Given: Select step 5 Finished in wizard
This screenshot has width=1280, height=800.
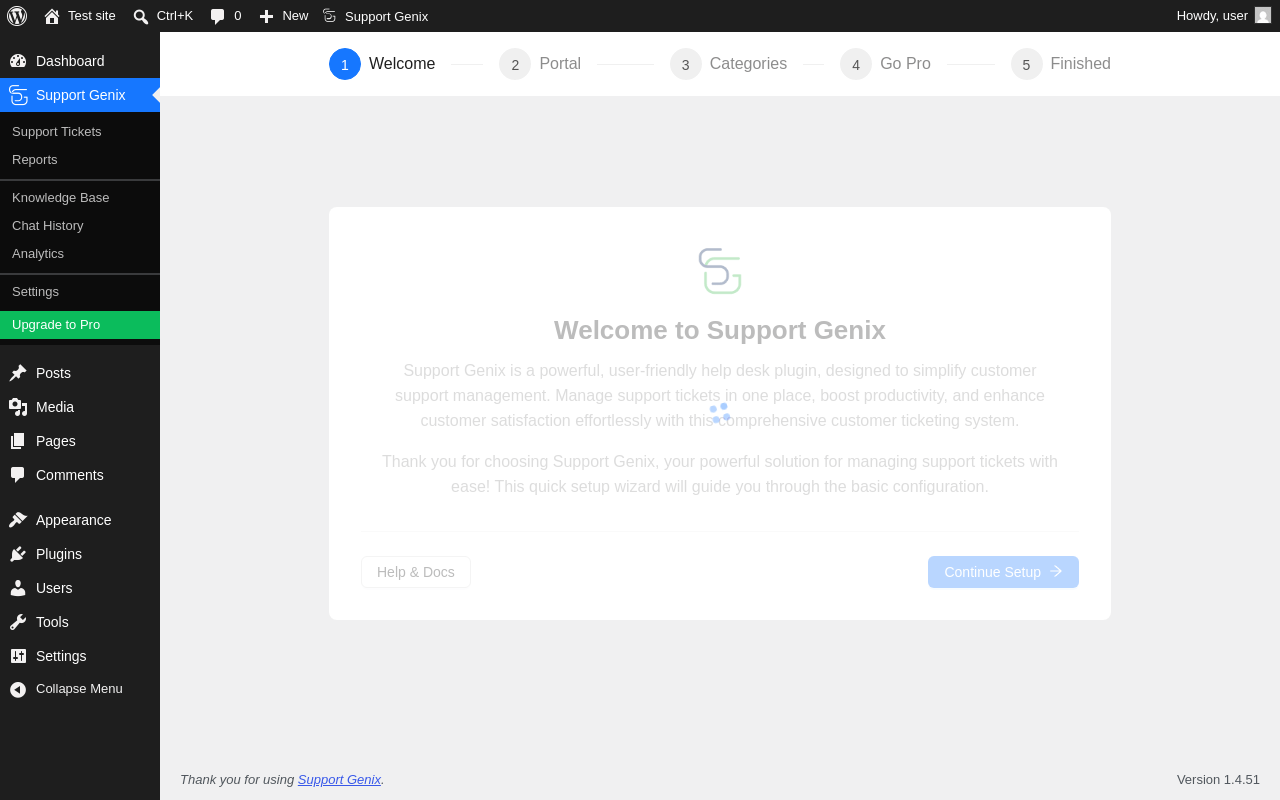Looking at the screenshot, I should [x=1061, y=64].
